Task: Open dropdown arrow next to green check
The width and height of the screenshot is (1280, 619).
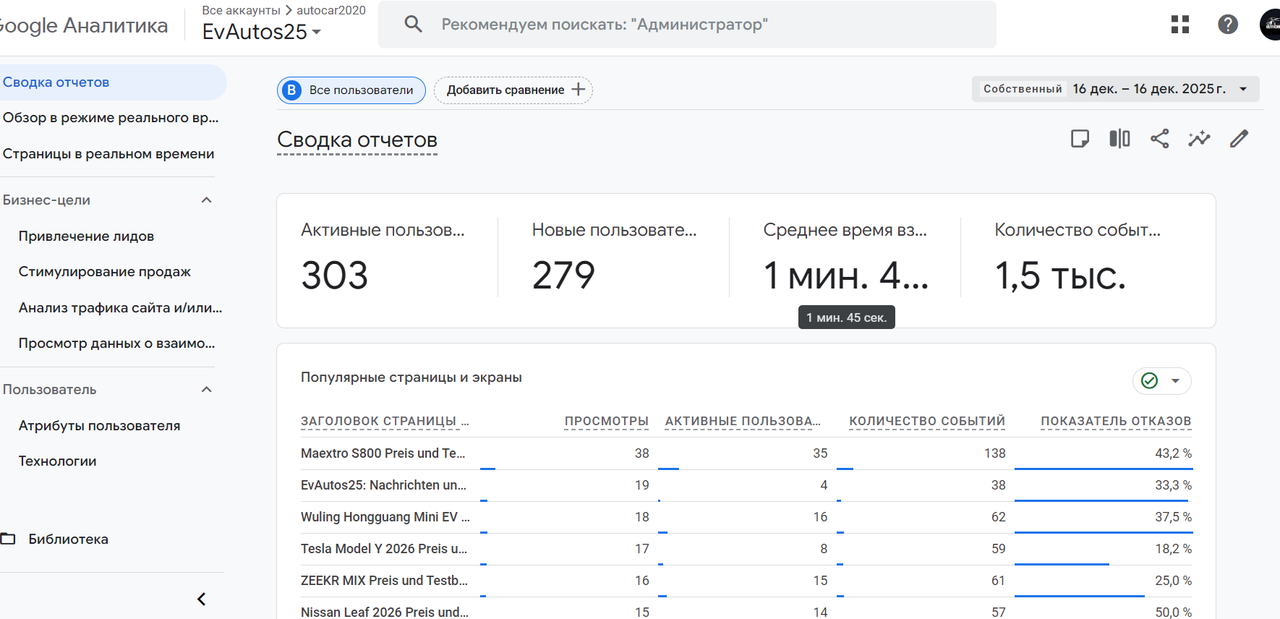Action: coord(1176,381)
